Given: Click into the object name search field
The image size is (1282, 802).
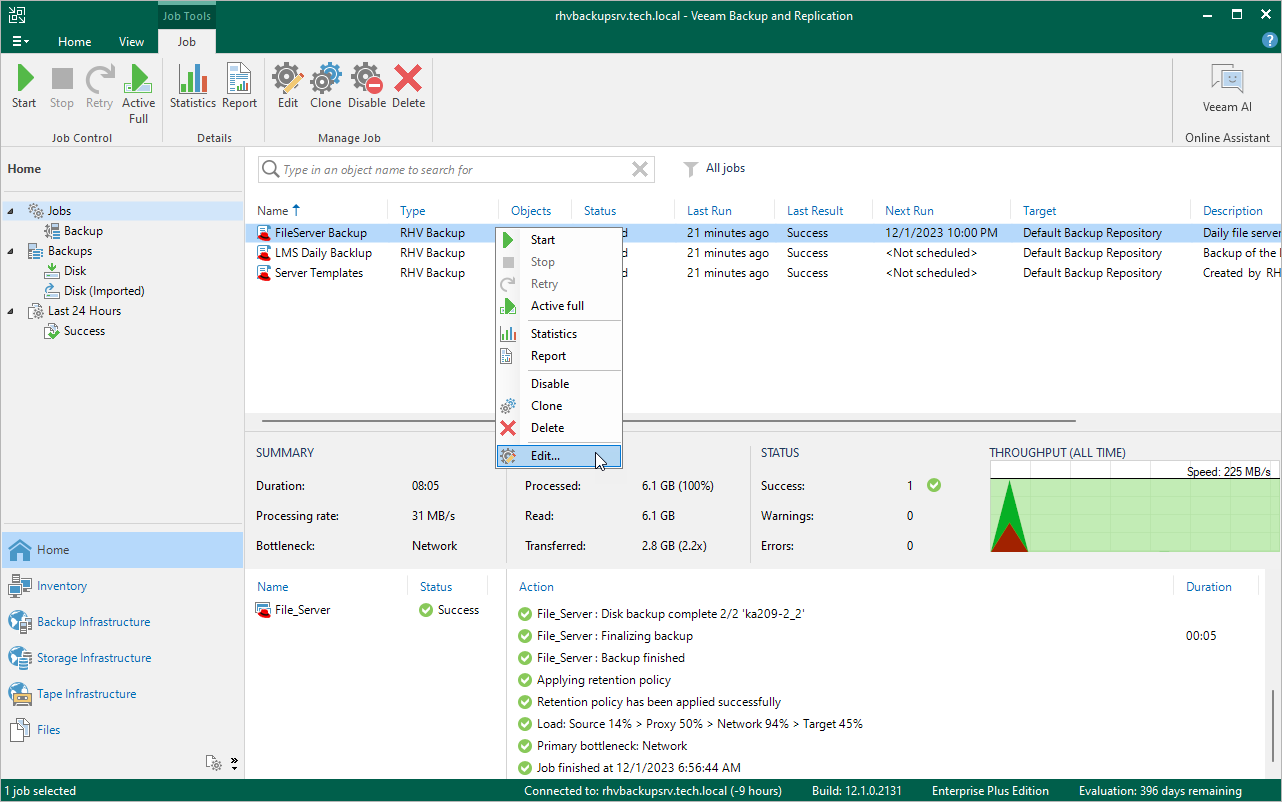Looking at the screenshot, I should (x=455, y=170).
